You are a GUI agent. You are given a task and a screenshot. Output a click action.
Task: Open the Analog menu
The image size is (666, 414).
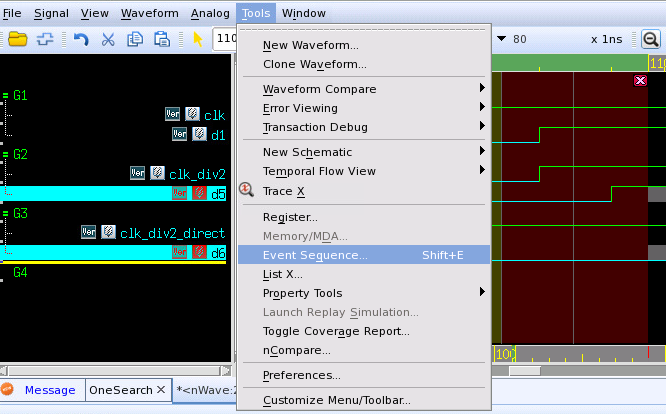click(210, 13)
